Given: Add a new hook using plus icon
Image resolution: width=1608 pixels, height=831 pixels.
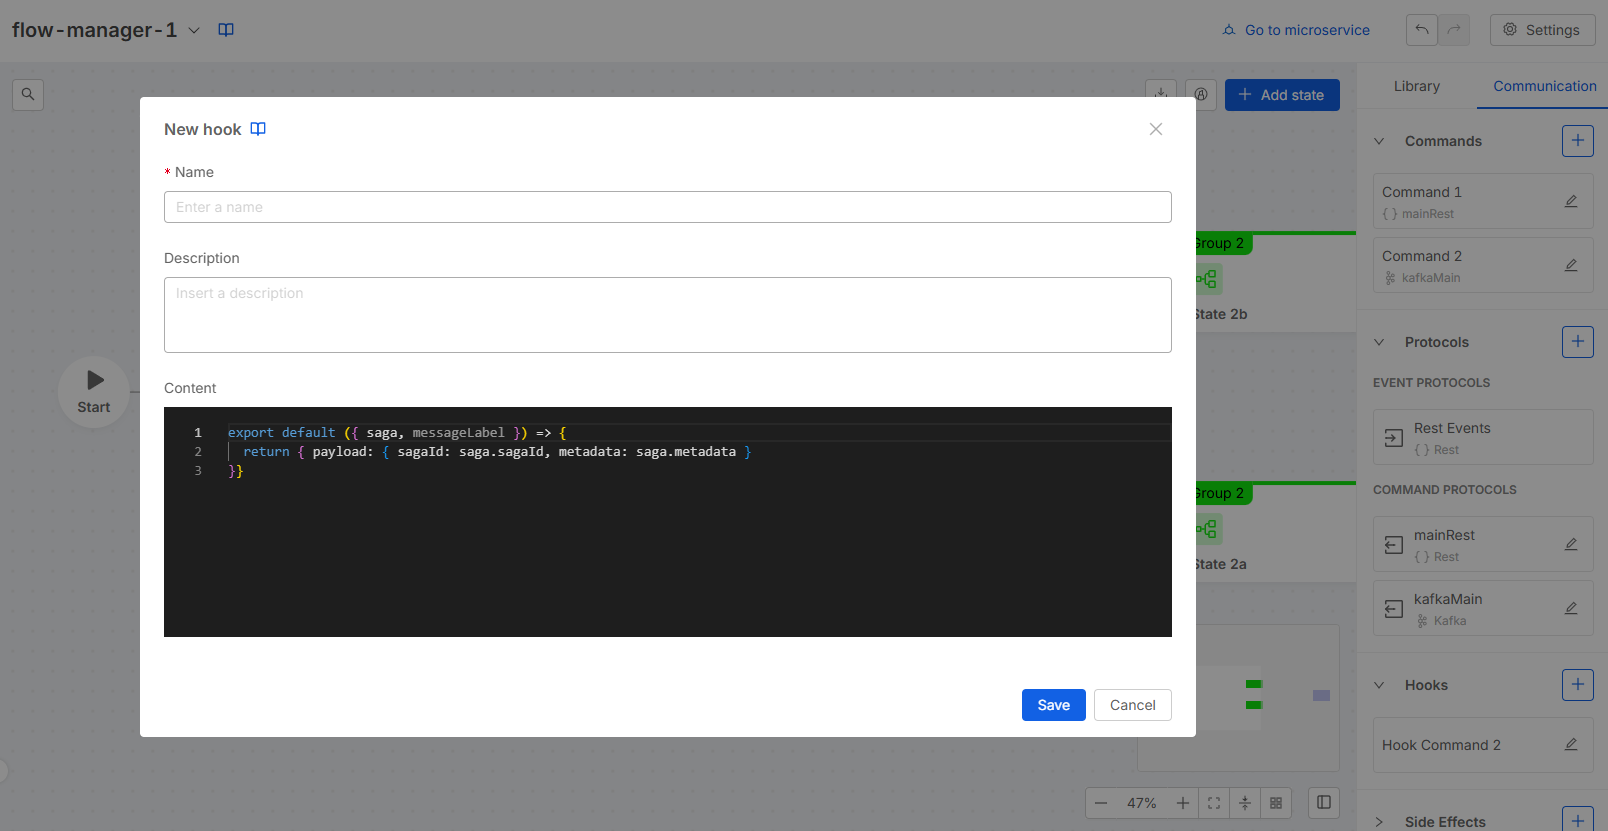Looking at the screenshot, I should 1577,685.
